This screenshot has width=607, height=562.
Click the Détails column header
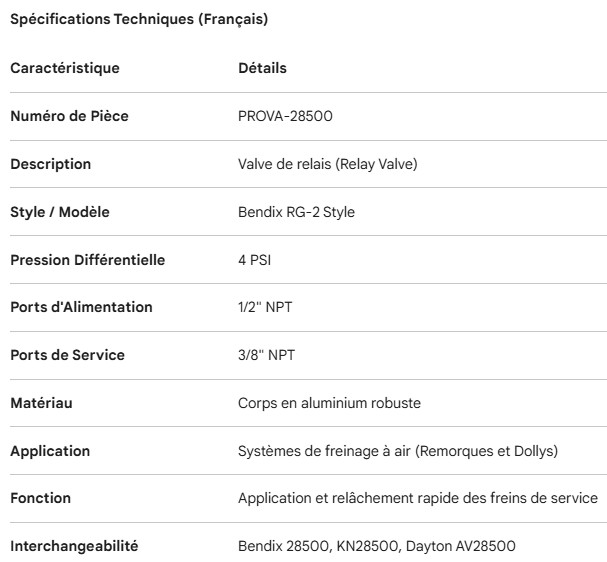tap(262, 68)
